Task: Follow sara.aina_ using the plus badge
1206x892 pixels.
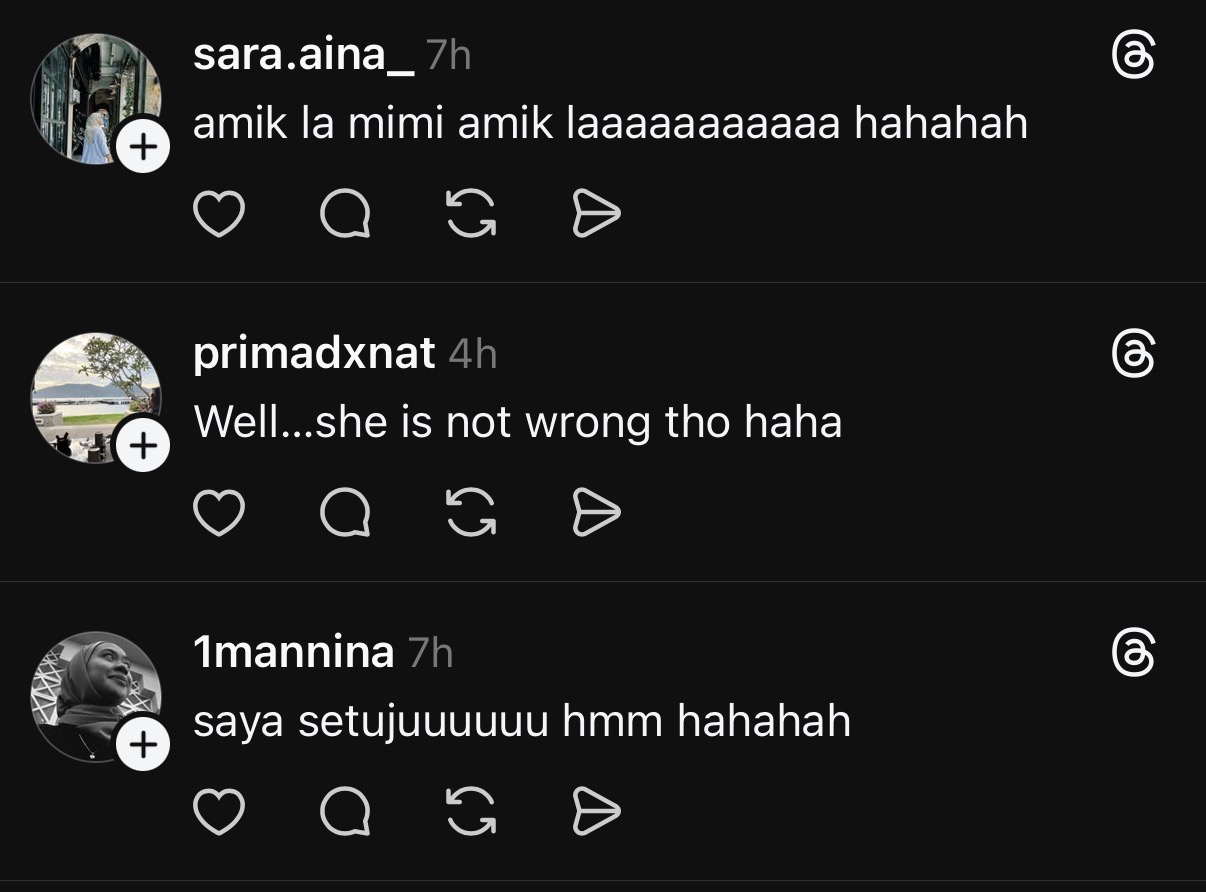Action: click(x=143, y=148)
